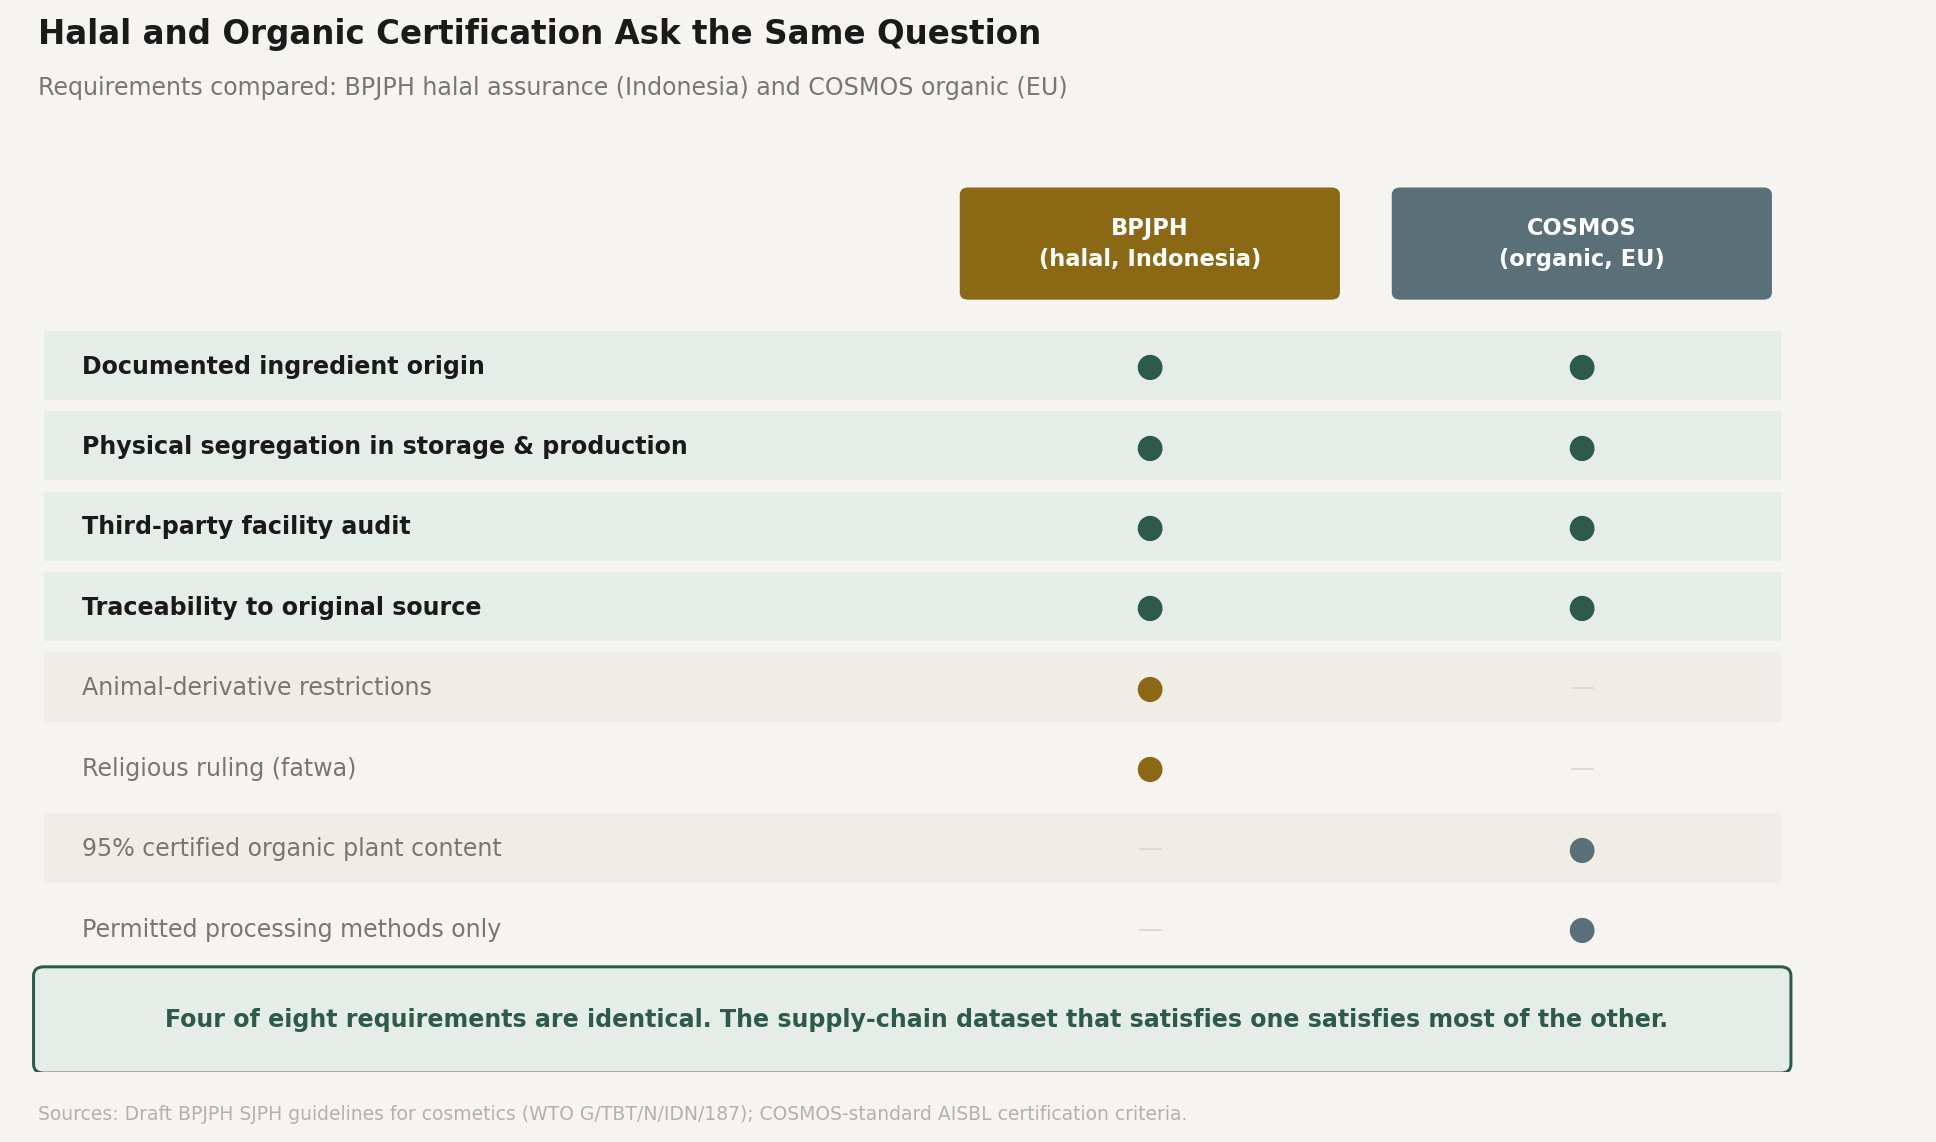Click COSMOS dot for Traceability to original source
This screenshot has width=1936, height=1142.
tap(1582, 608)
